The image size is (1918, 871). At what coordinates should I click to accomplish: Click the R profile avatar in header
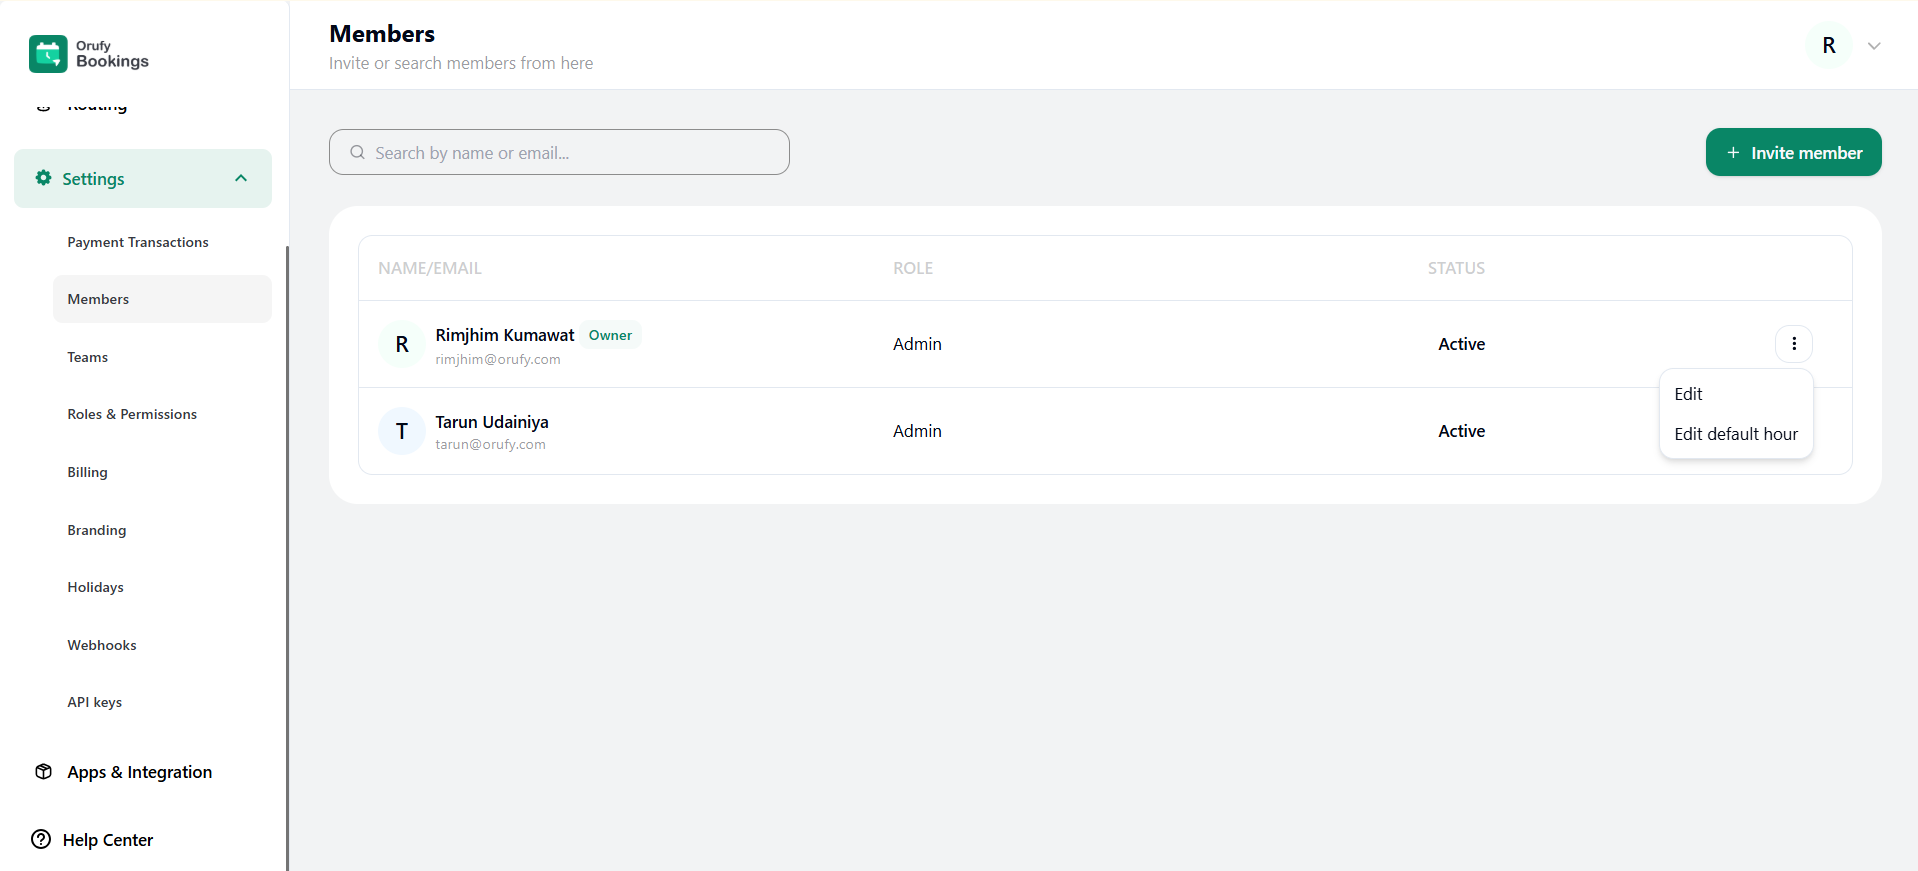point(1828,46)
